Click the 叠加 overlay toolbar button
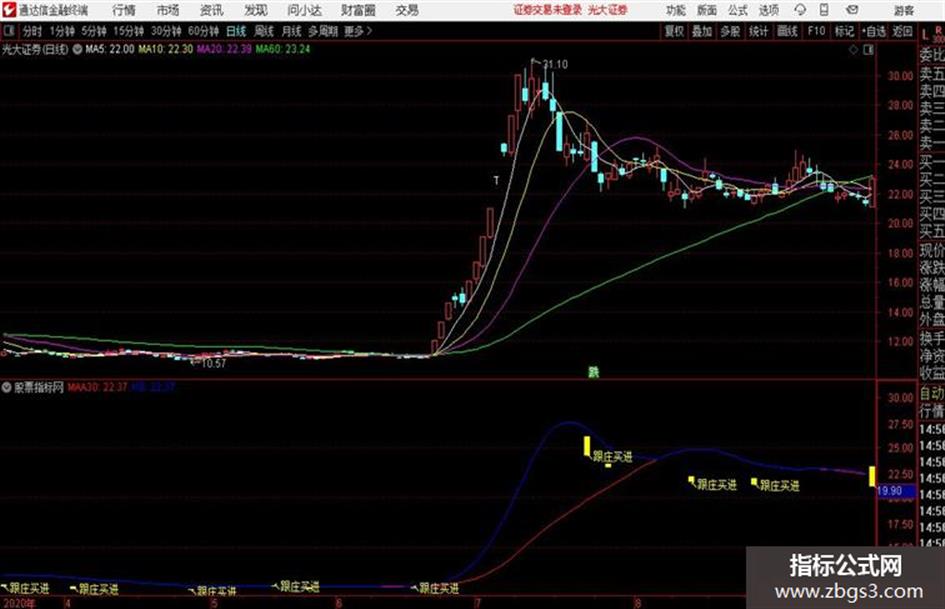This screenshot has height=609, width=945. pos(702,31)
